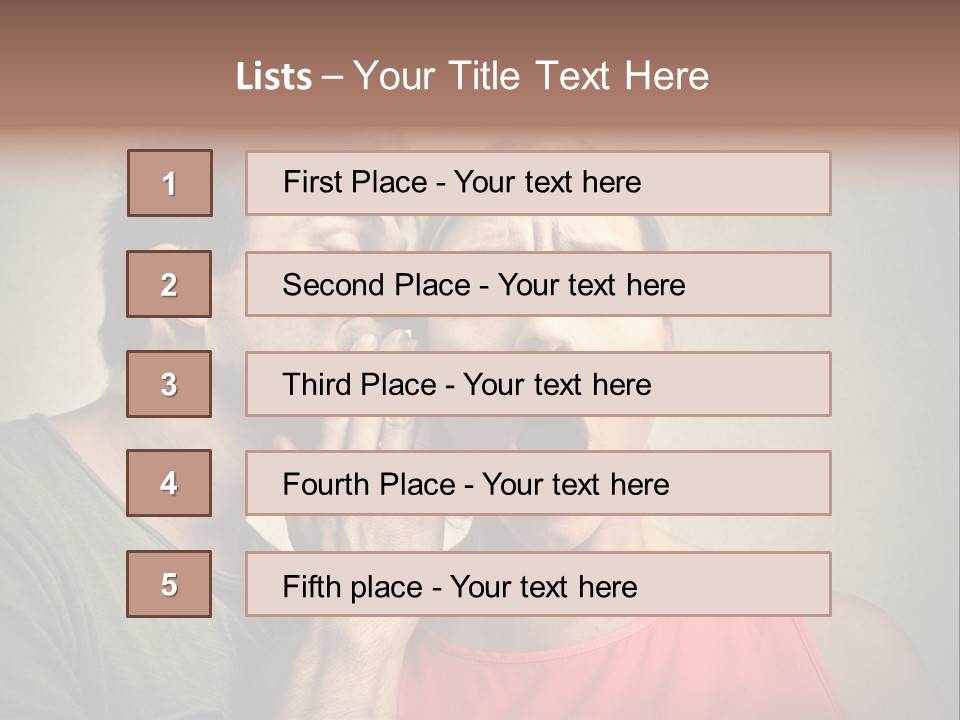Viewport: 960px width, 720px height.
Task: Click the bold word 'Lists' in title
Action: [274, 77]
